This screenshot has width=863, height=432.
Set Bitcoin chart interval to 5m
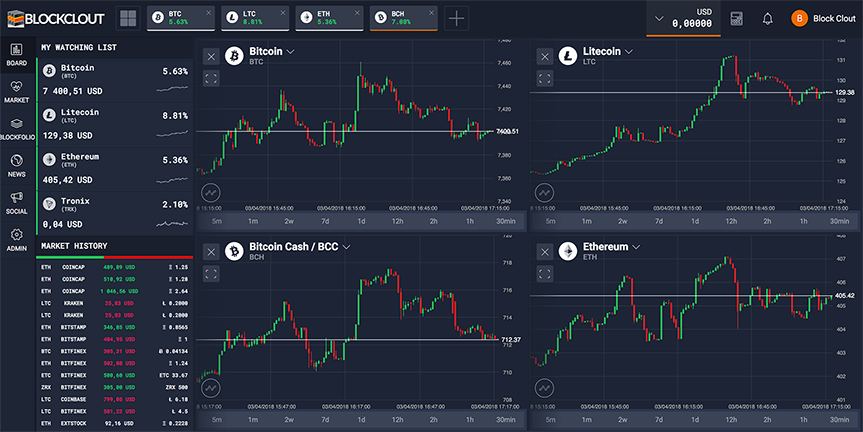pos(217,221)
